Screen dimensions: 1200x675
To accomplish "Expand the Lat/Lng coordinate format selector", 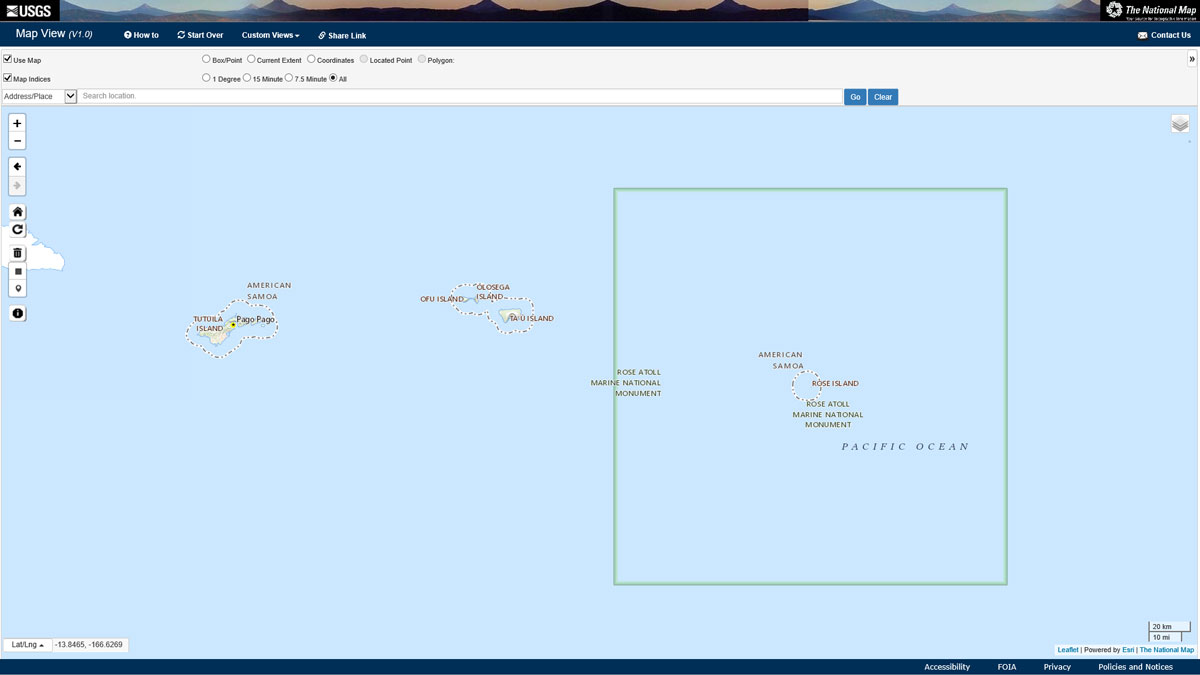I will (x=27, y=645).
